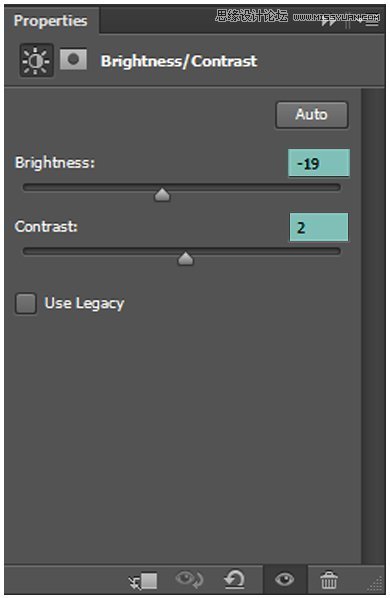Click the Use Legacy label text
390x598 pixels.
[84, 304]
